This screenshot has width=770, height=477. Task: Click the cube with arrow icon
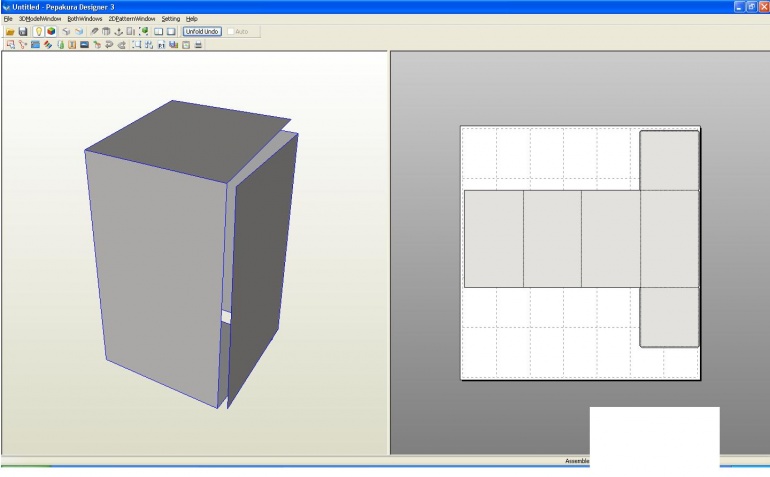[x=97, y=45]
